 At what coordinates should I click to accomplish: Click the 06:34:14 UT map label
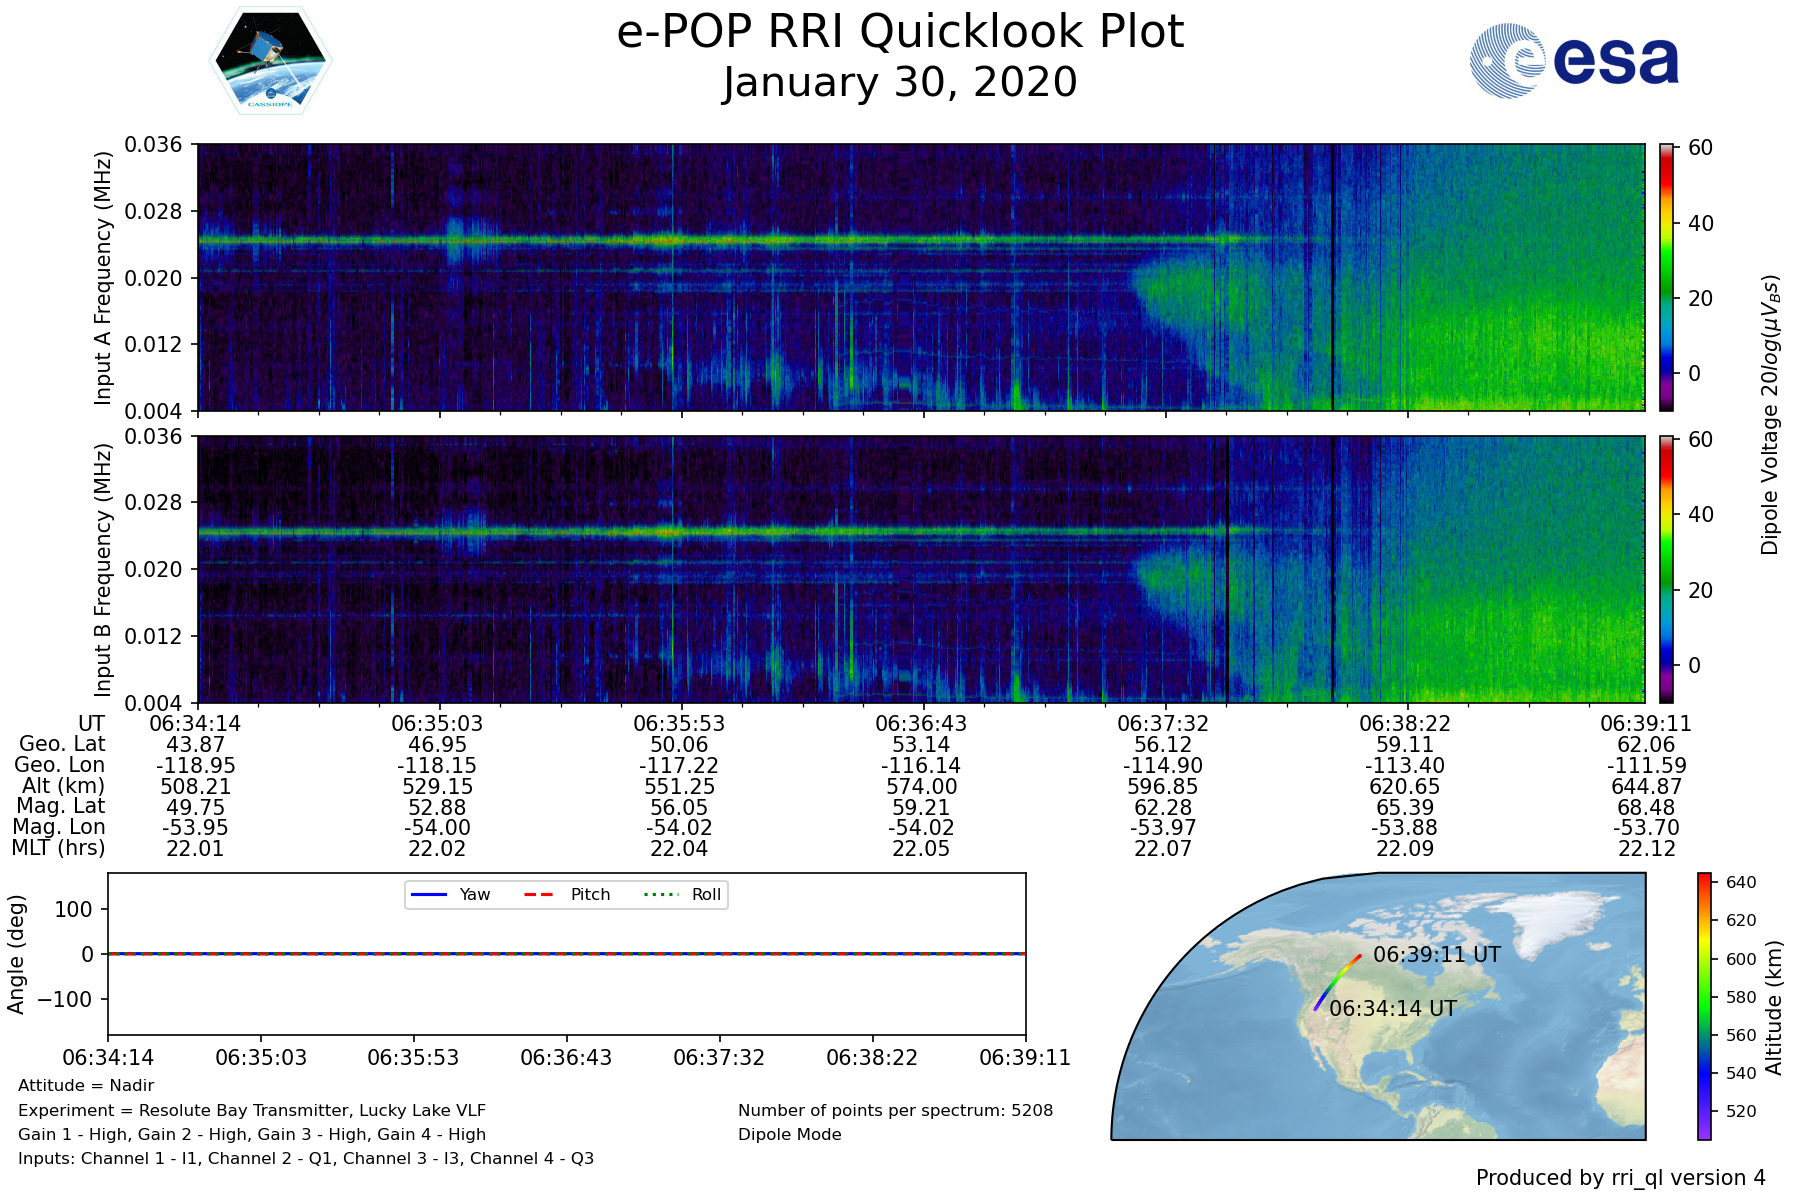[1393, 1009]
